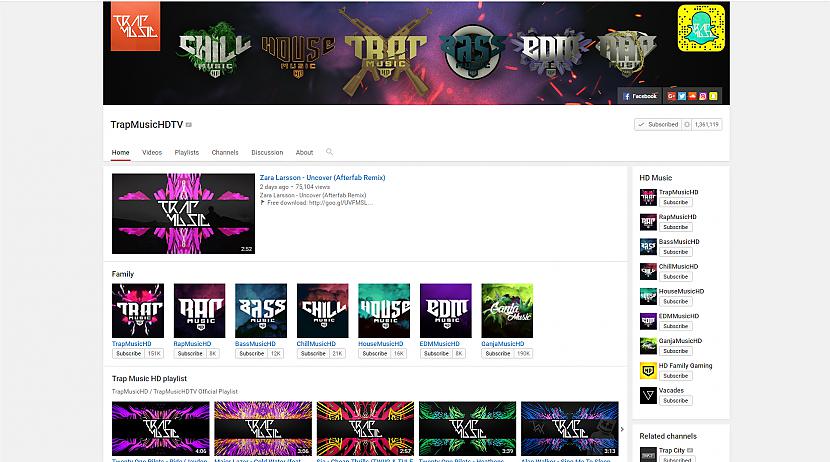This screenshot has width=830, height=462.
Task: Subscribe to BassMusicHD in Family section
Action: coord(251,354)
